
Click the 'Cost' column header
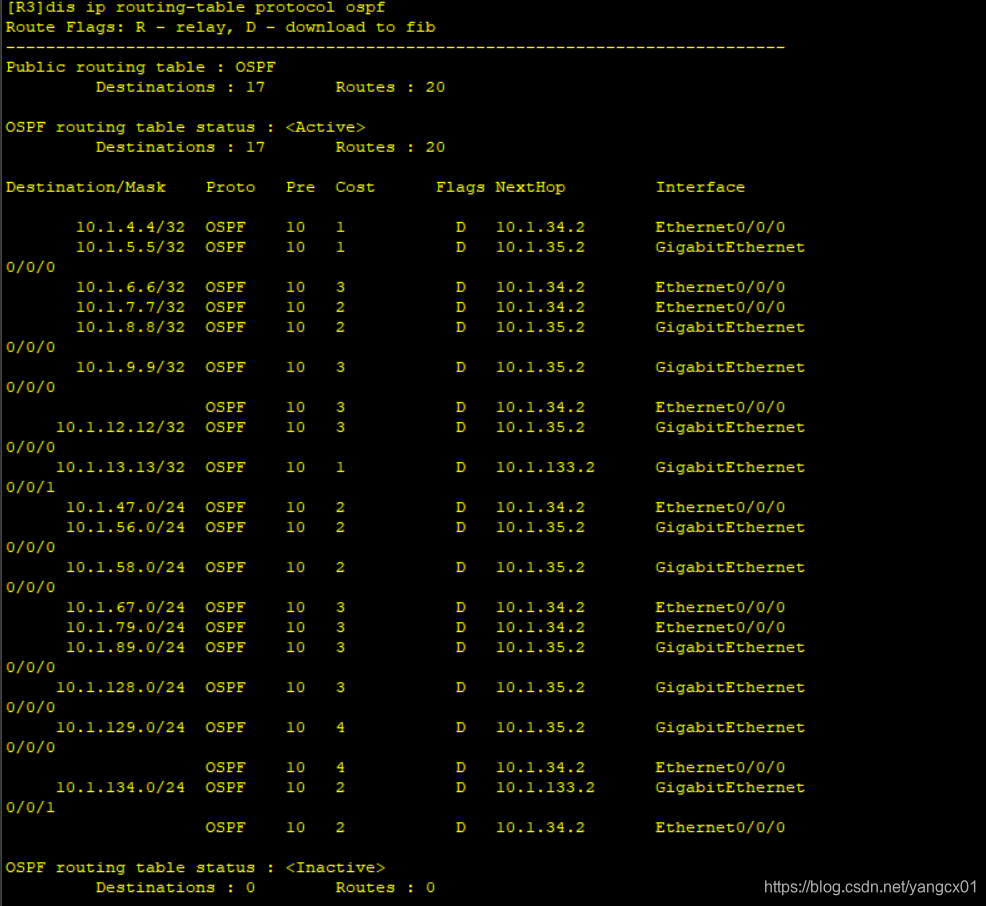tap(355, 187)
